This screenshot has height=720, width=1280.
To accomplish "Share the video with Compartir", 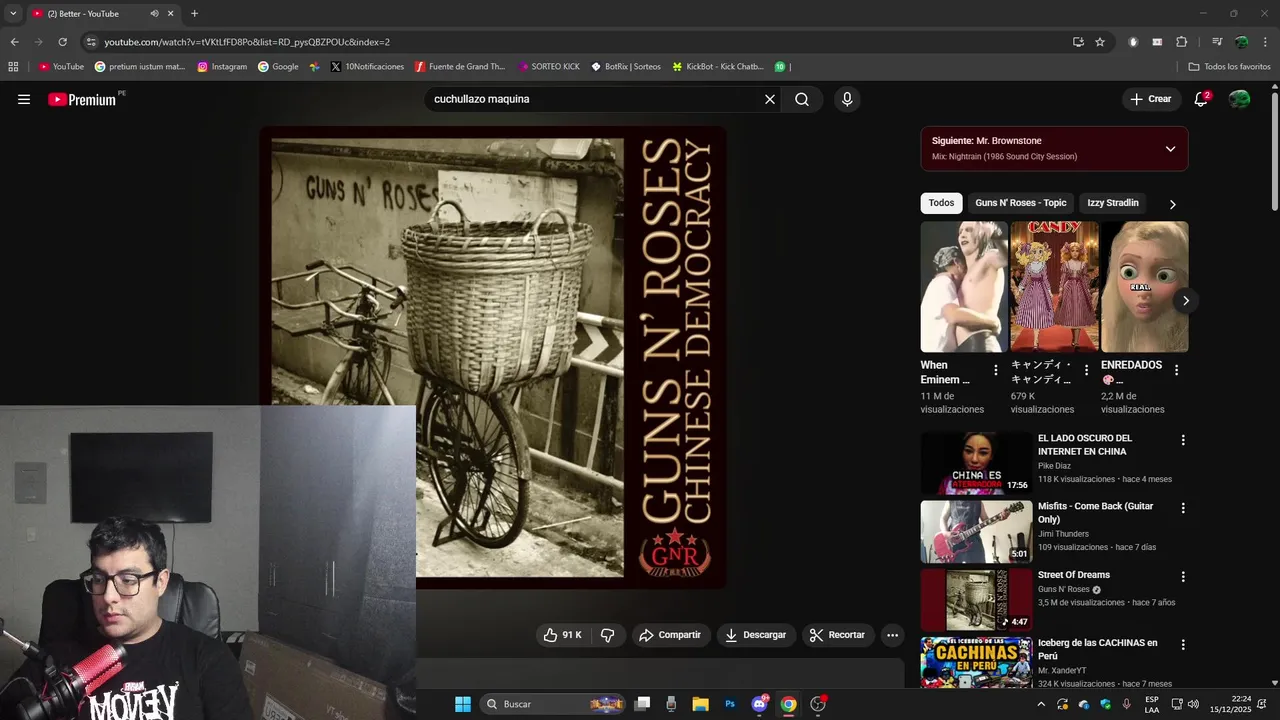I will [670, 635].
